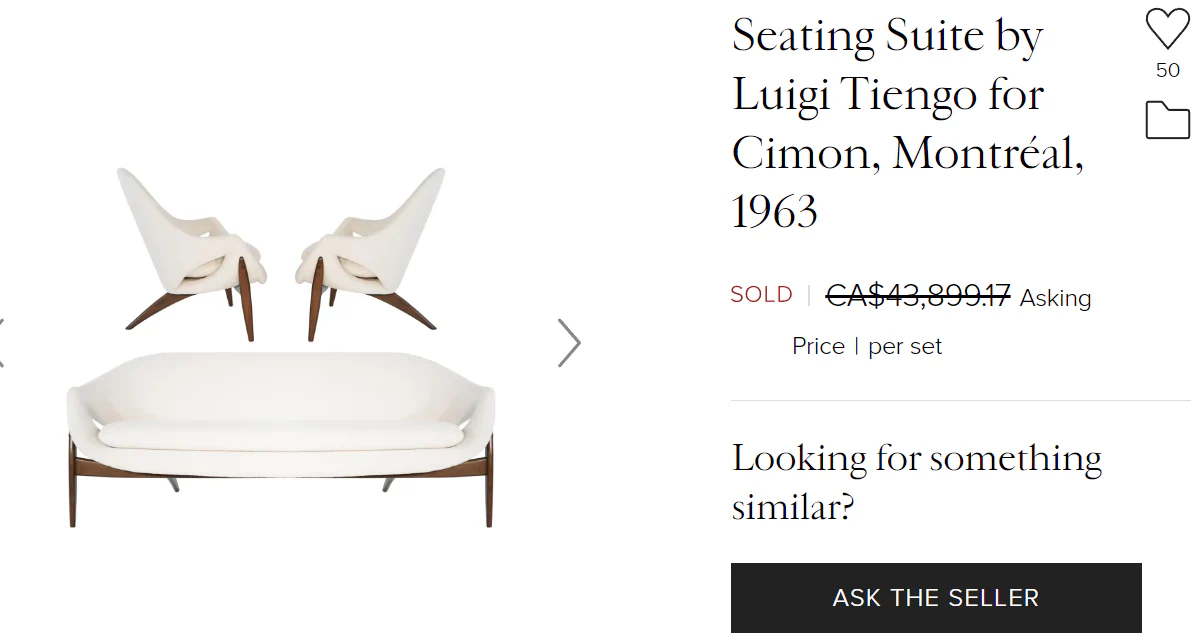This screenshot has width=1193, height=639.
Task: Favorite the listing using the heart icon
Action: click(x=1167, y=27)
